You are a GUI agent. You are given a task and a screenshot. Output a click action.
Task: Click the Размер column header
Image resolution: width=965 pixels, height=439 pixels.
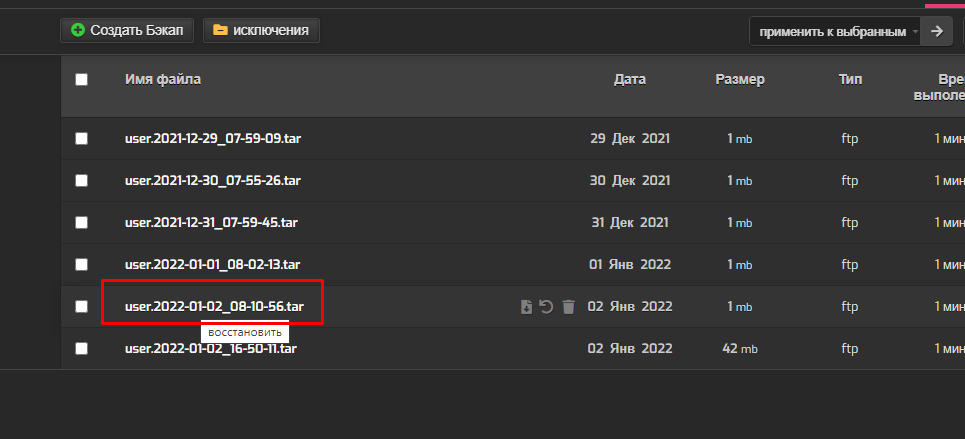740,79
